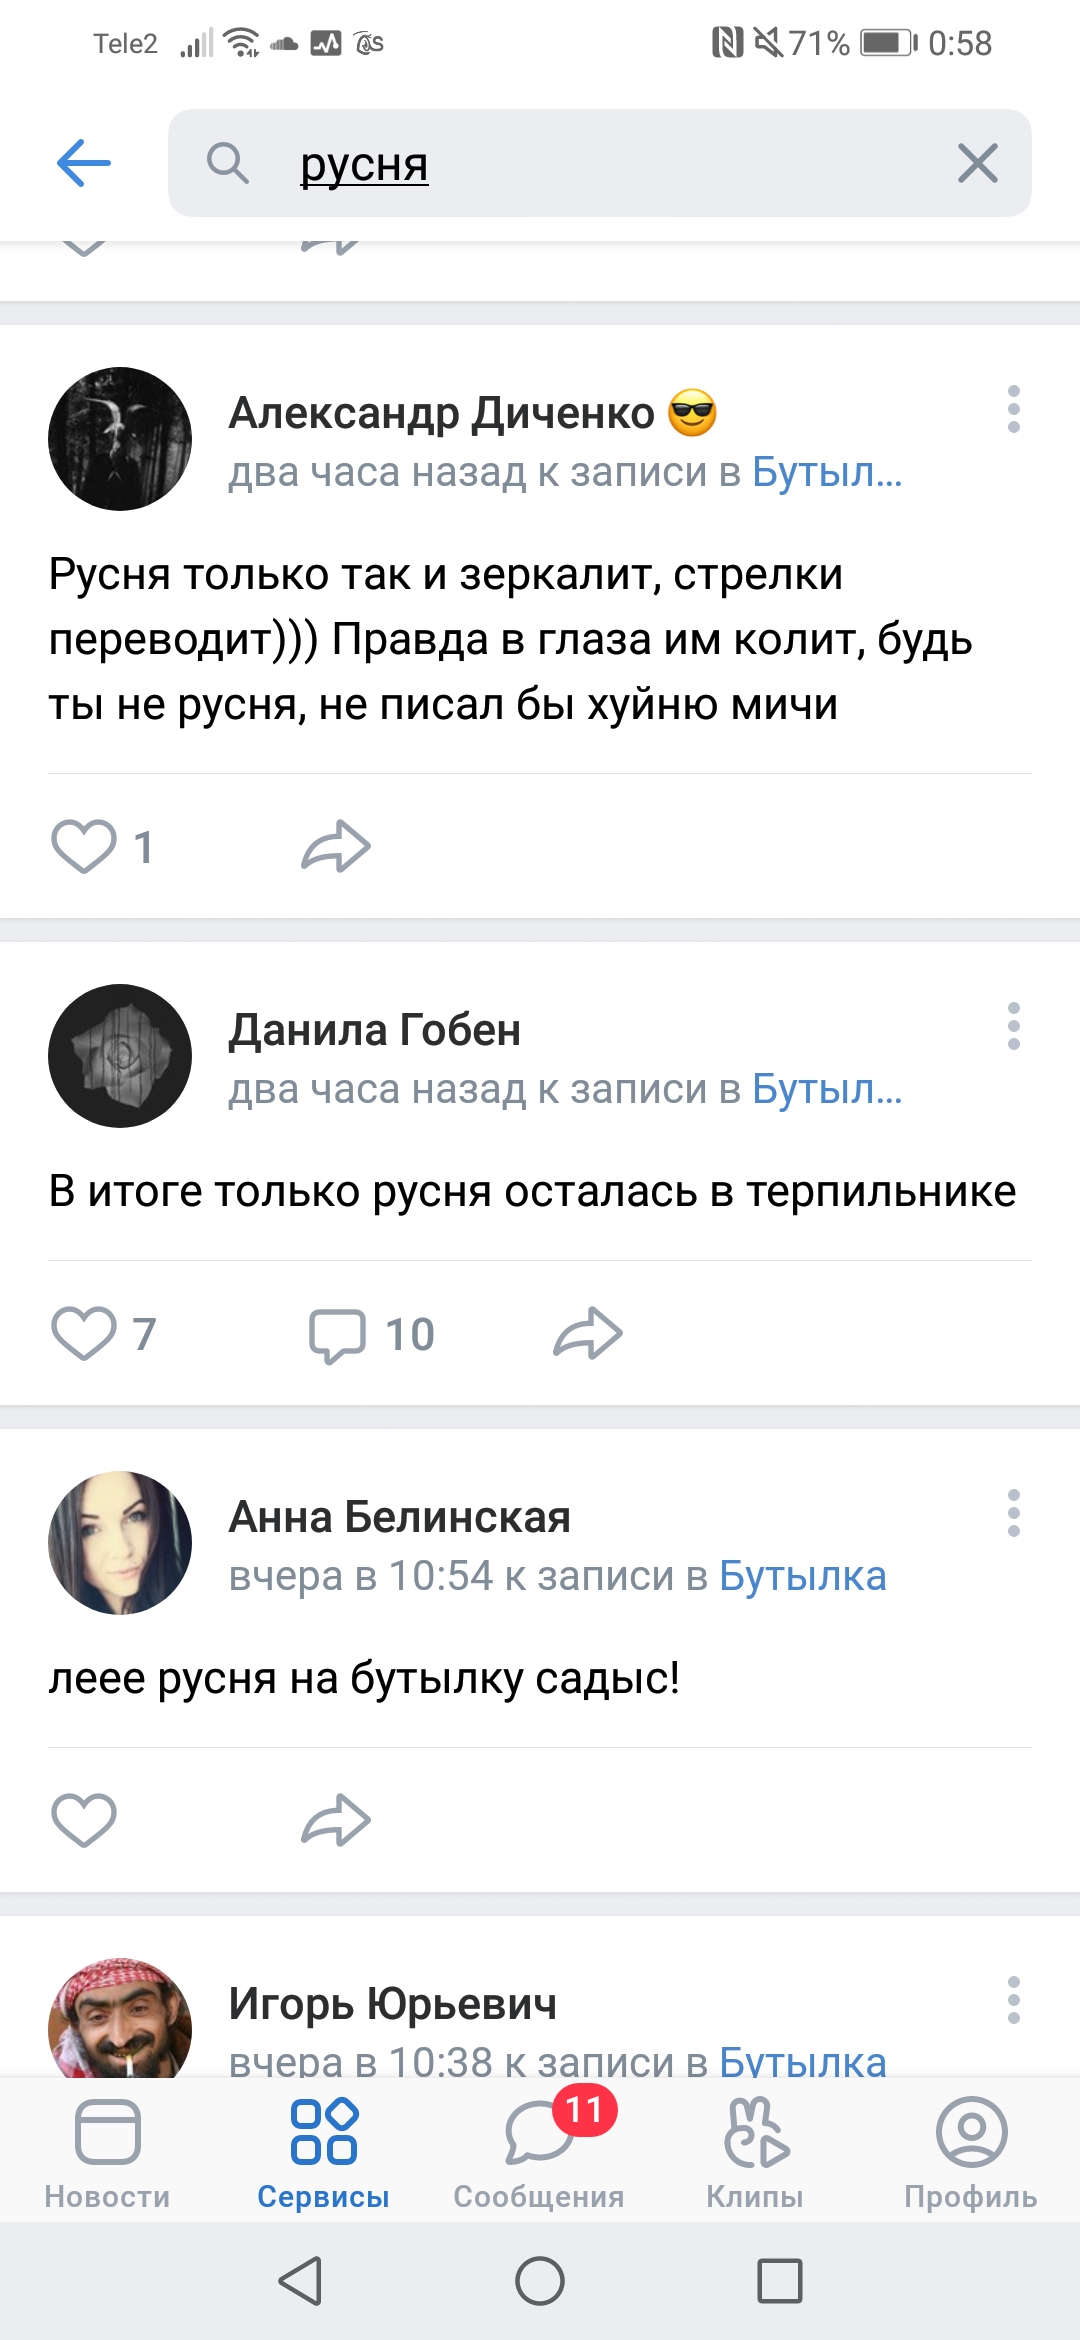Viewport: 1080px width, 2340px height.
Task: Like Александр Диченко's comment
Action: [84, 847]
